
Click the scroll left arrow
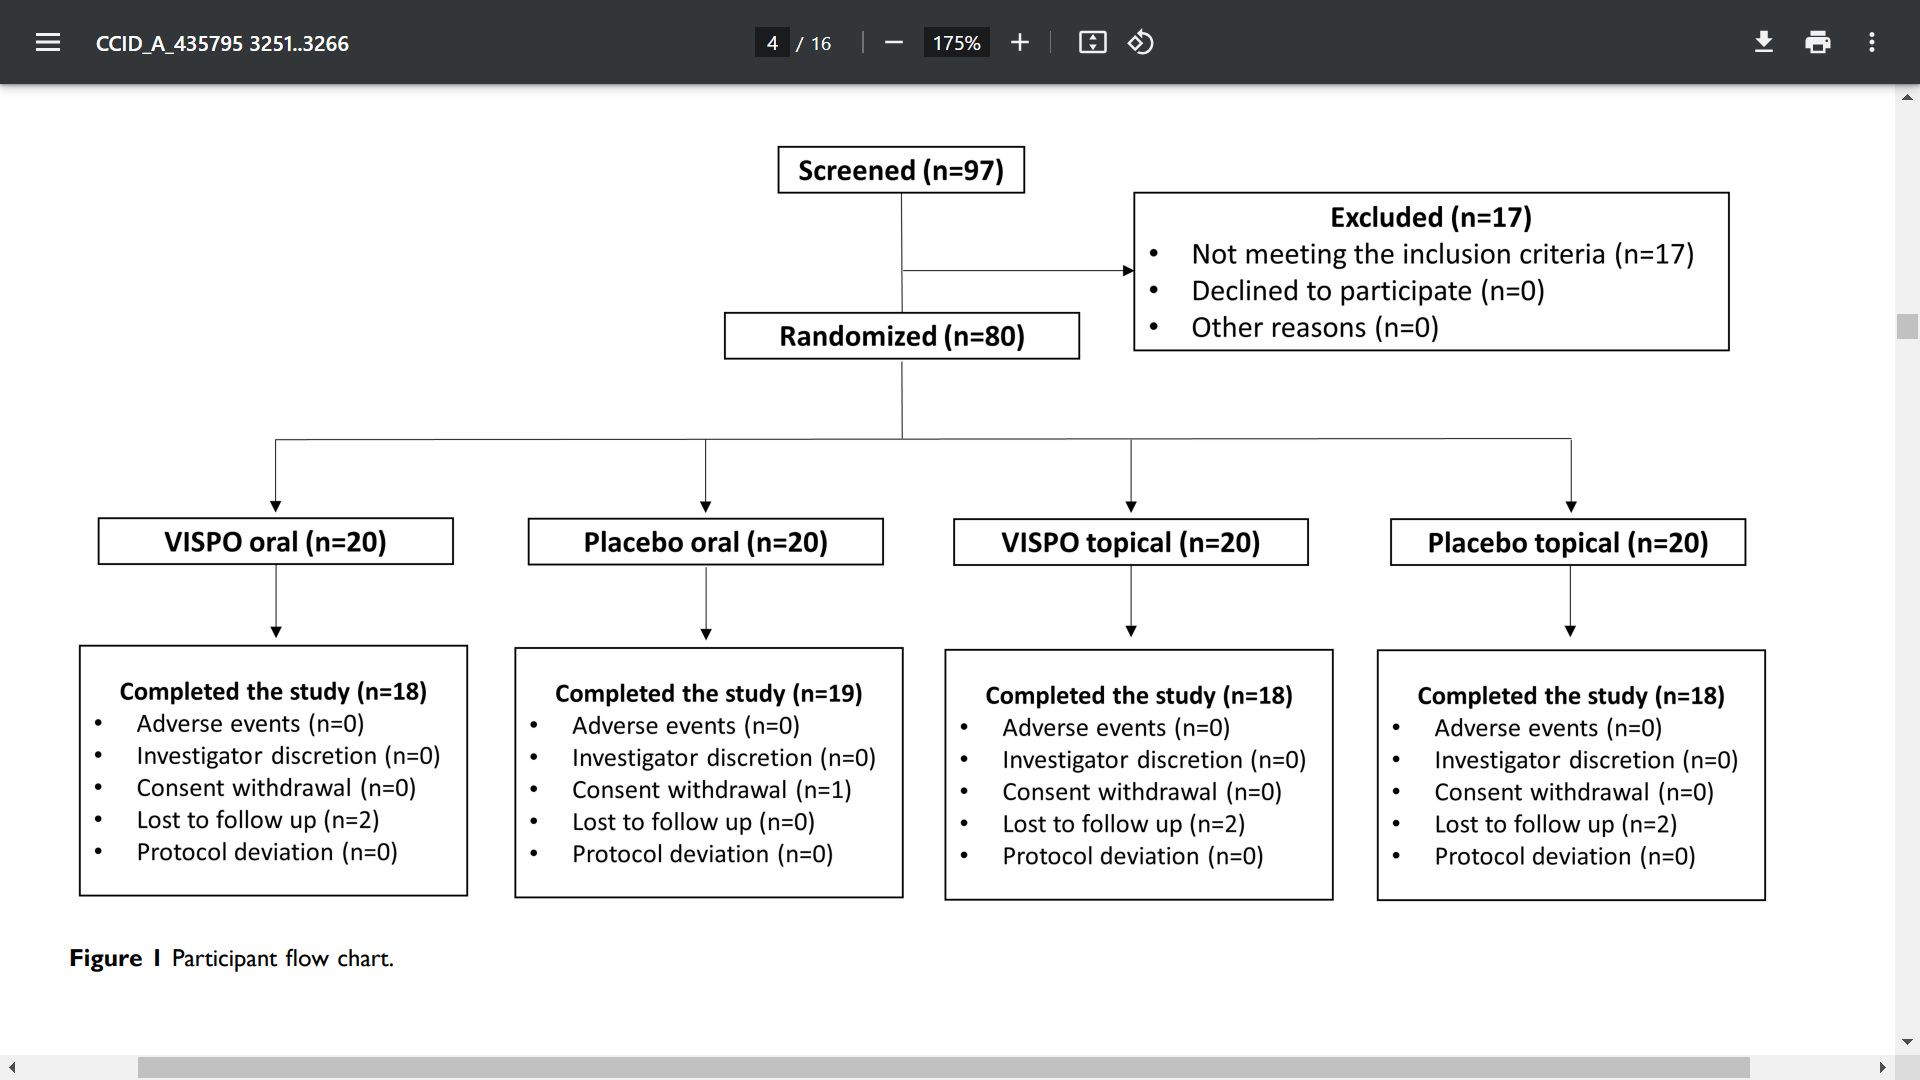(x=11, y=1068)
